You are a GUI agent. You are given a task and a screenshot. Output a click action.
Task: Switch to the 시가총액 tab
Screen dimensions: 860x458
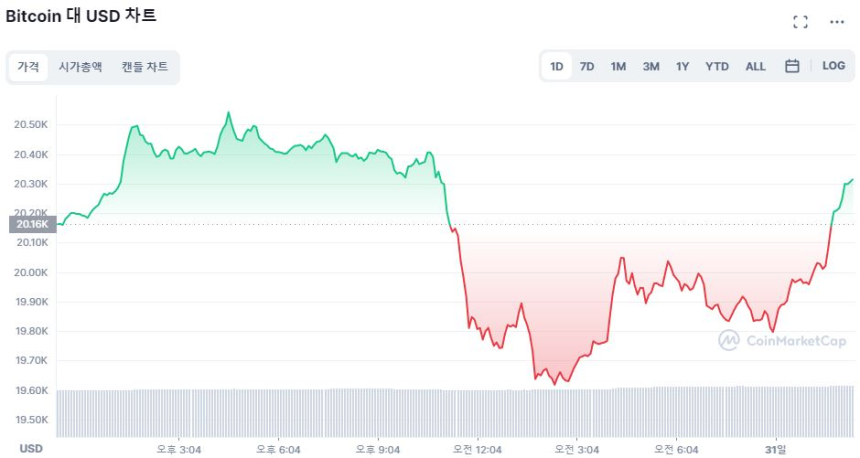pos(80,67)
